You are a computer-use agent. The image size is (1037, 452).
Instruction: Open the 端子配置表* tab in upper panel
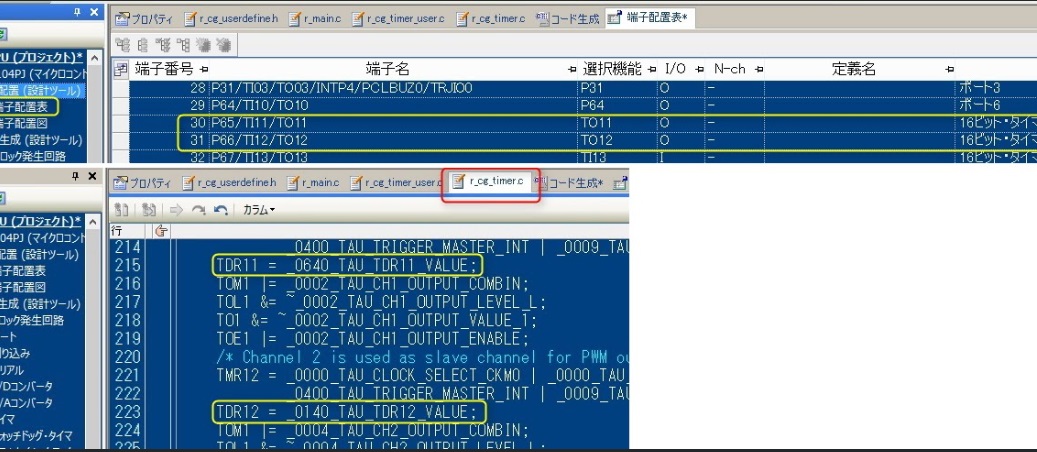pos(651,18)
